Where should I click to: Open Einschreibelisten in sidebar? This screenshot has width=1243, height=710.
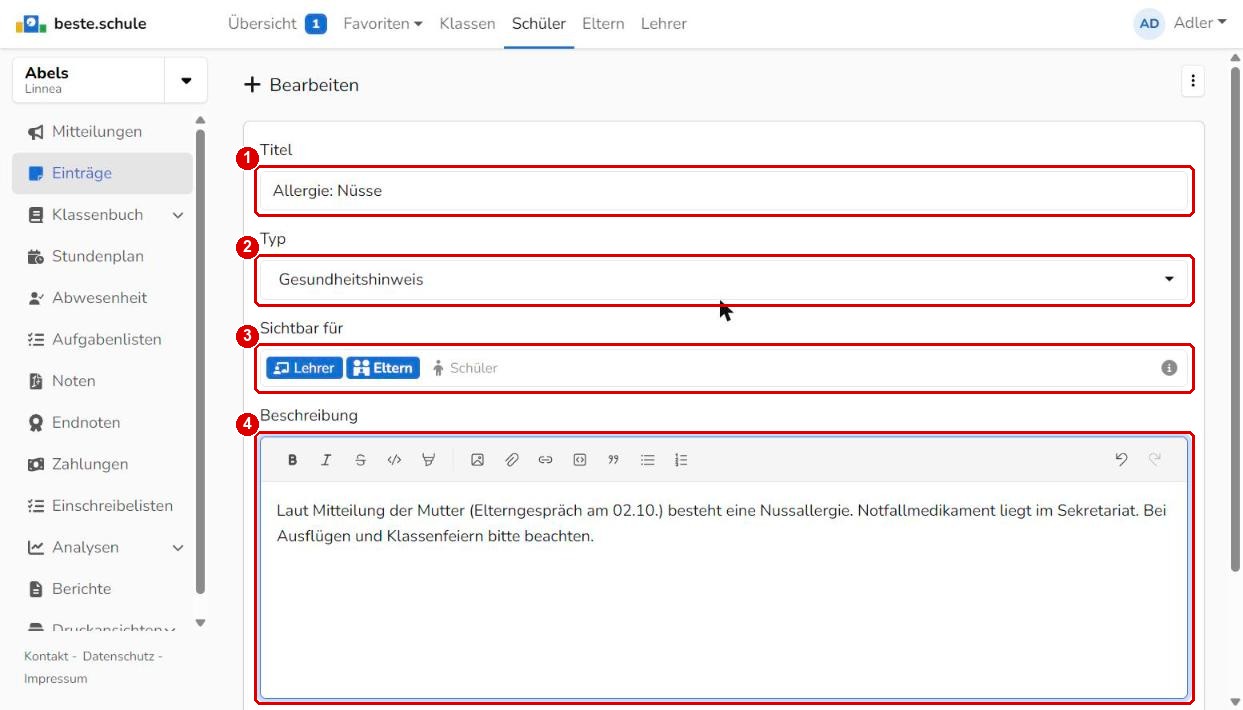[102, 506]
